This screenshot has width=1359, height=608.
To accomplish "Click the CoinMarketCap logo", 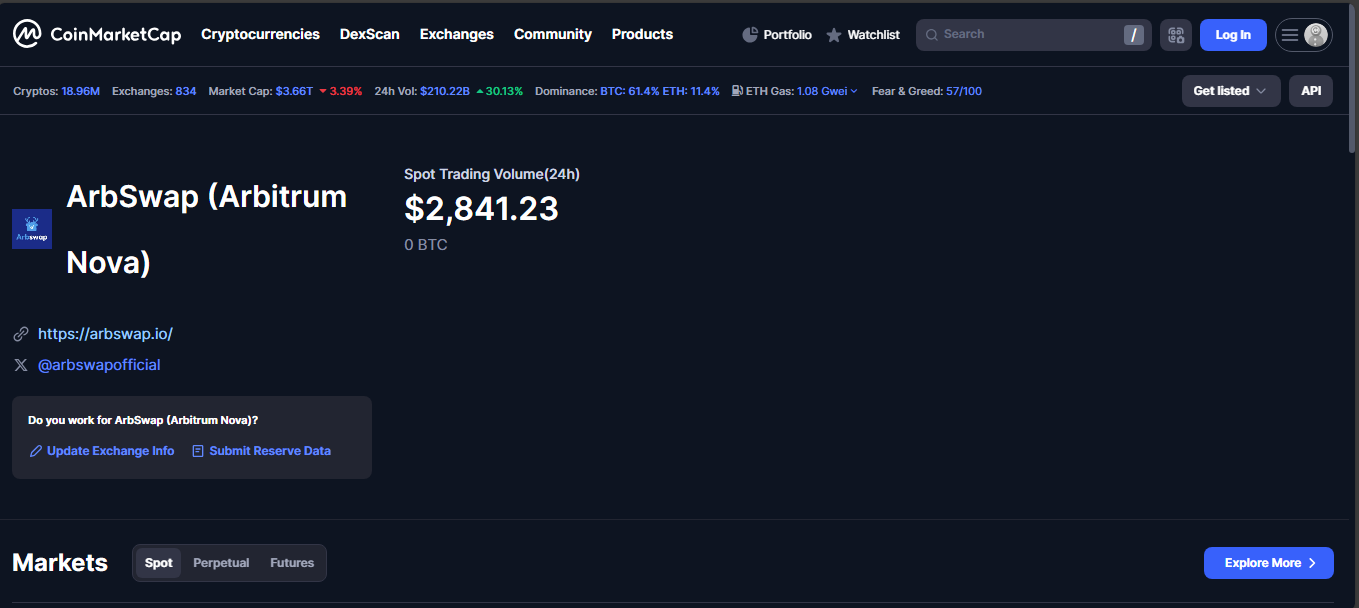I will point(97,34).
